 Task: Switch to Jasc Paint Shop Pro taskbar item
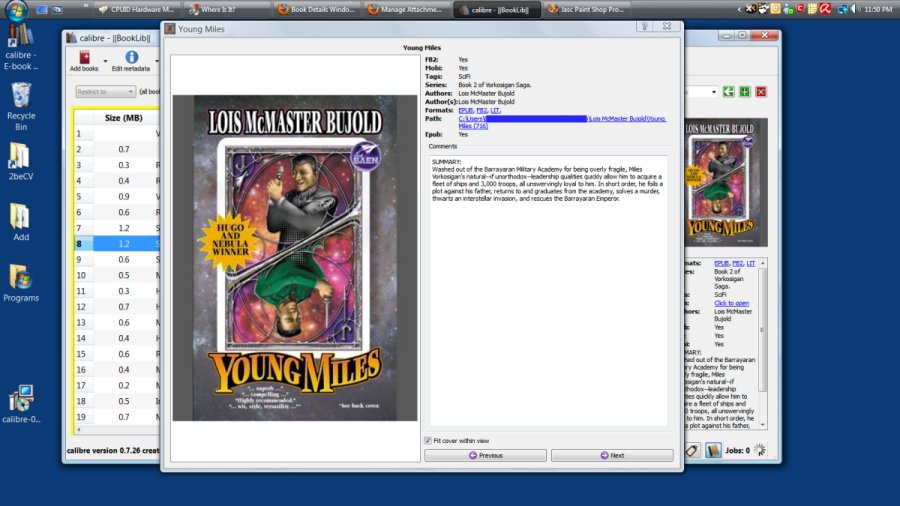click(587, 9)
